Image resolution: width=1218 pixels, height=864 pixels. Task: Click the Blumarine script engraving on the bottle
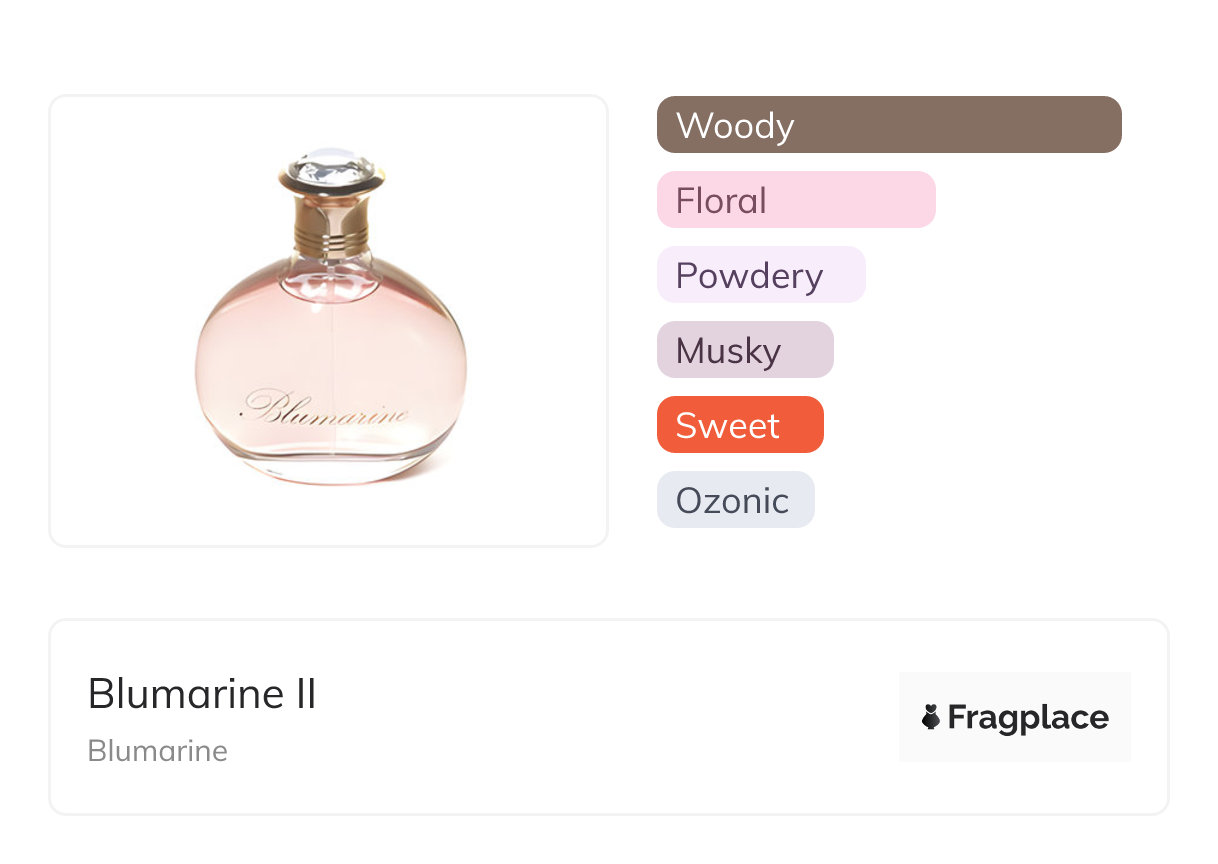(327, 409)
